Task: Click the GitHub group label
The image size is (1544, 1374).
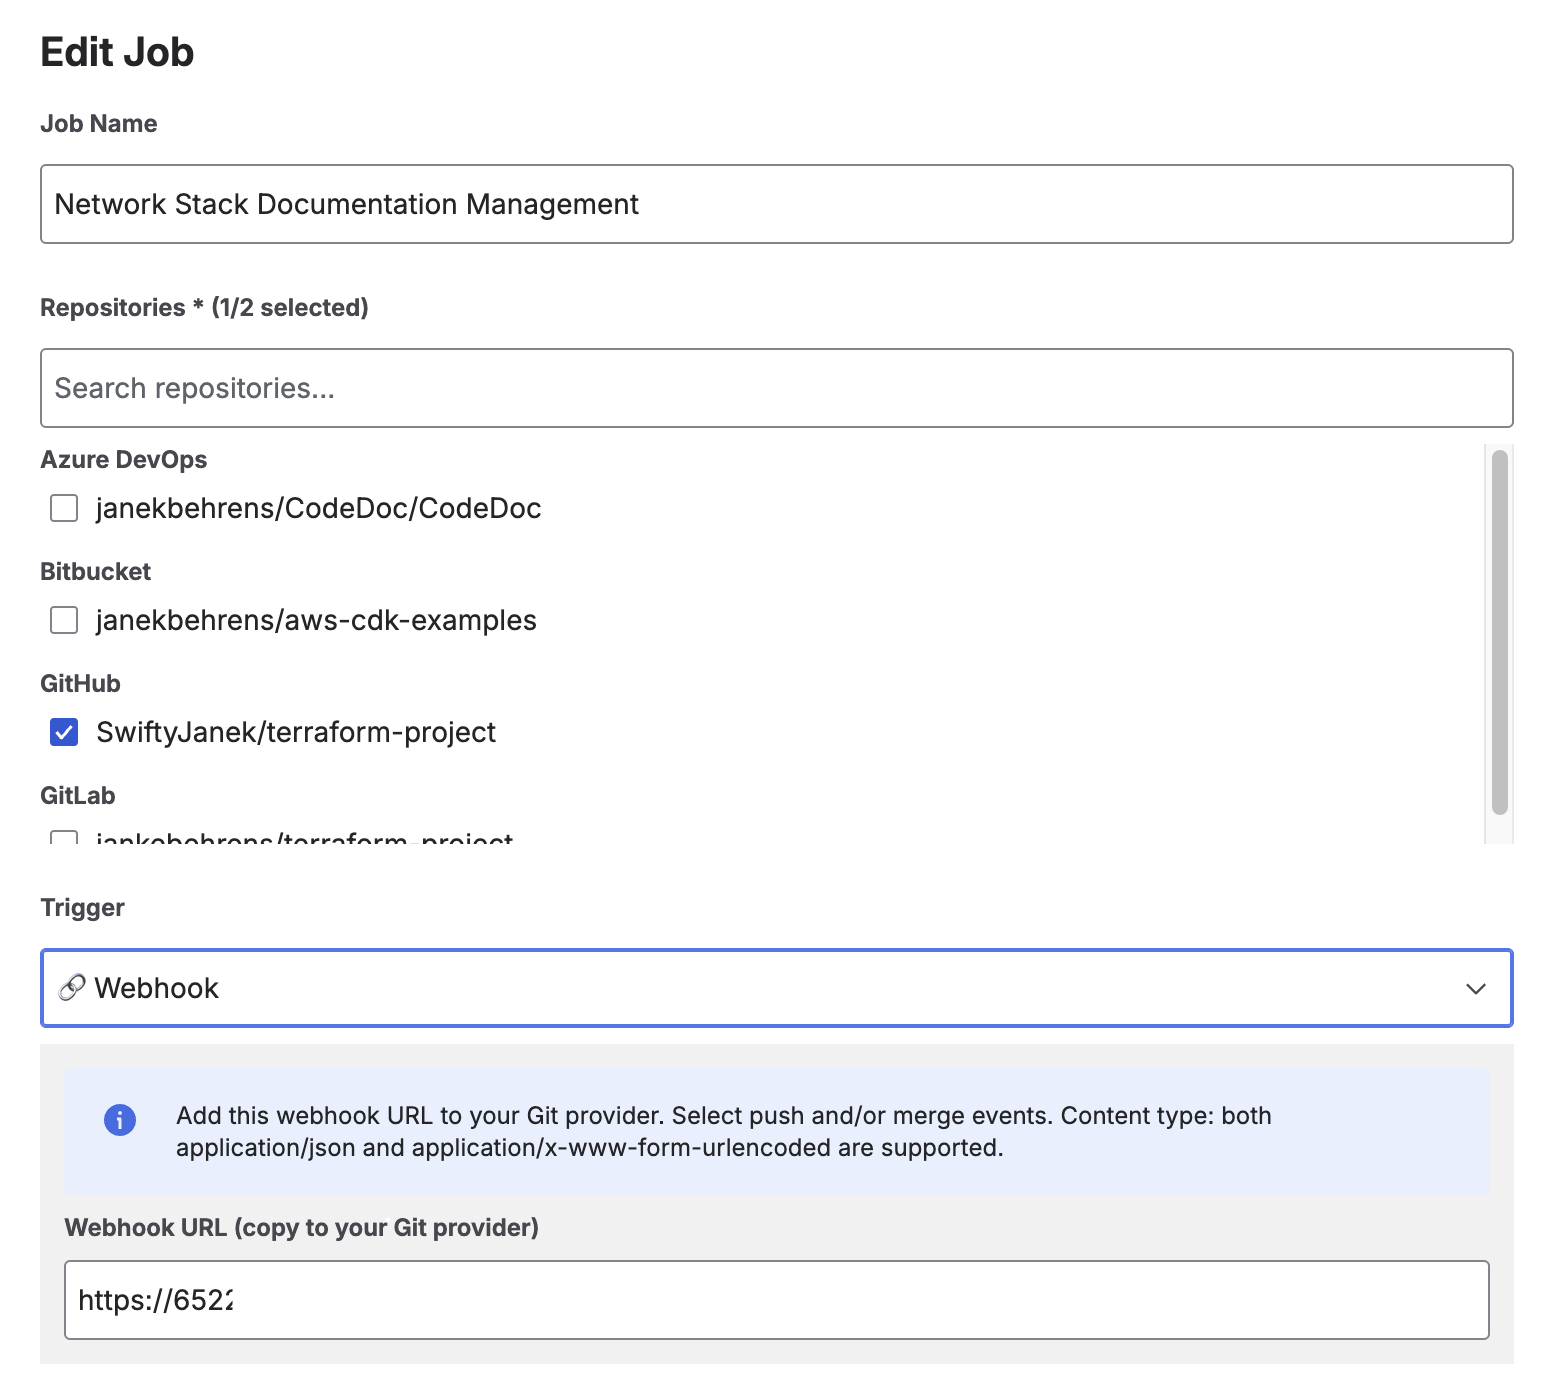Action: click(79, 683)
